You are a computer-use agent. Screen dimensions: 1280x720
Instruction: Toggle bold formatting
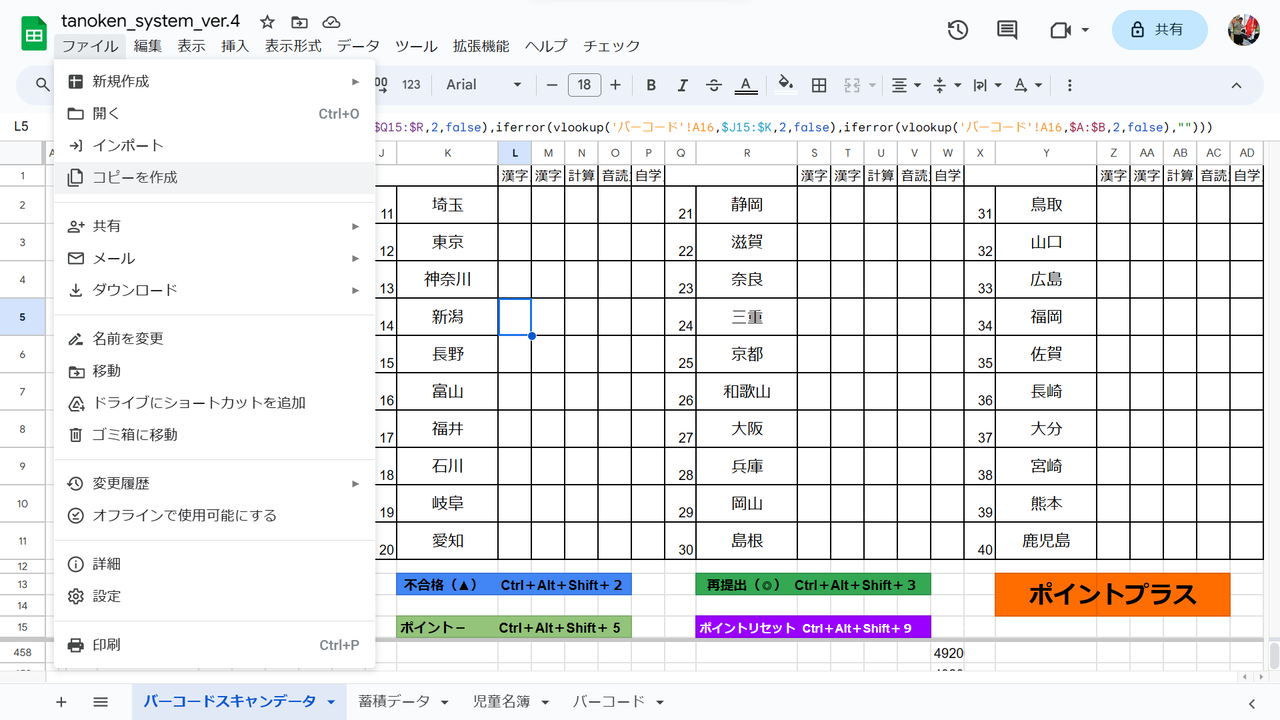pos(651,85)
